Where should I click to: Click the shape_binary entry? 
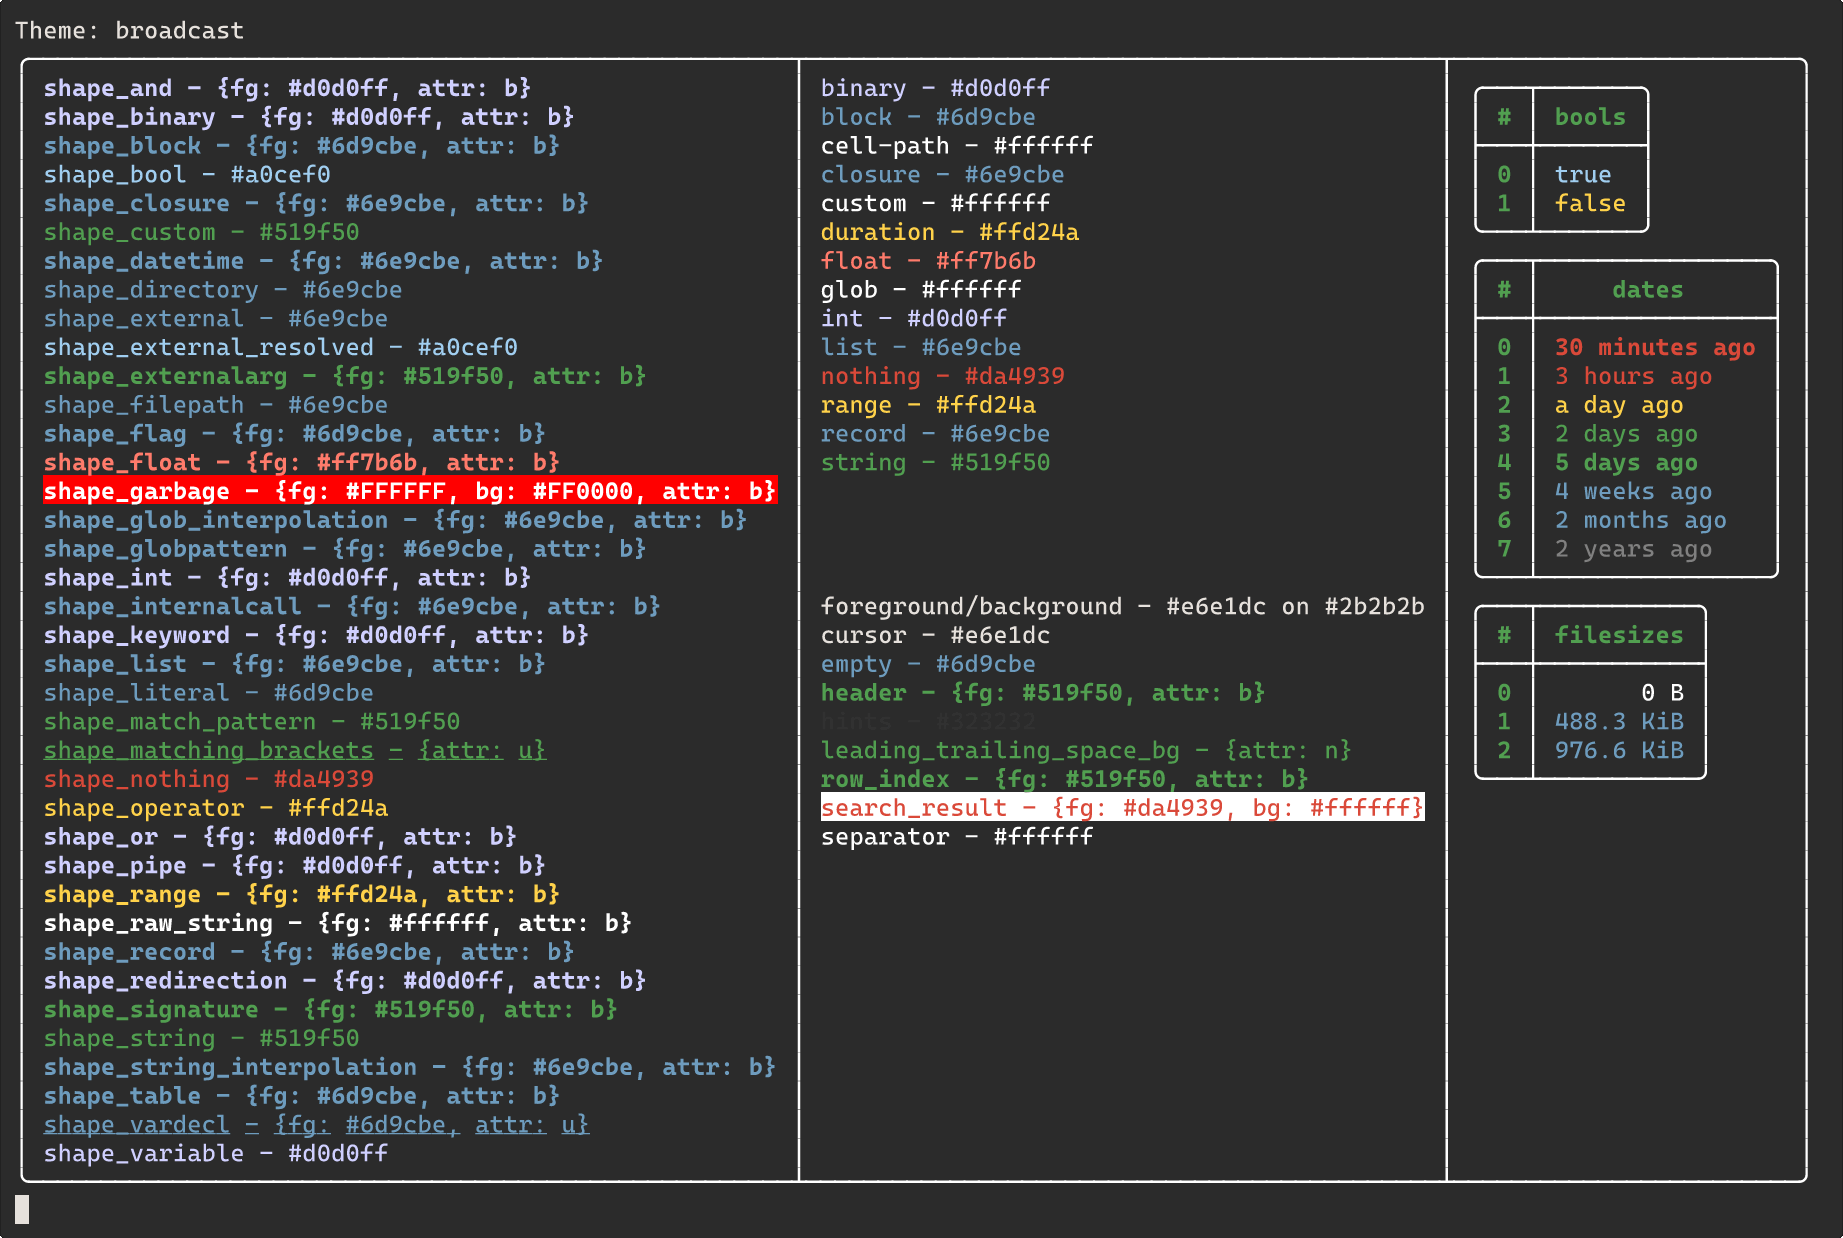[309, 117]
